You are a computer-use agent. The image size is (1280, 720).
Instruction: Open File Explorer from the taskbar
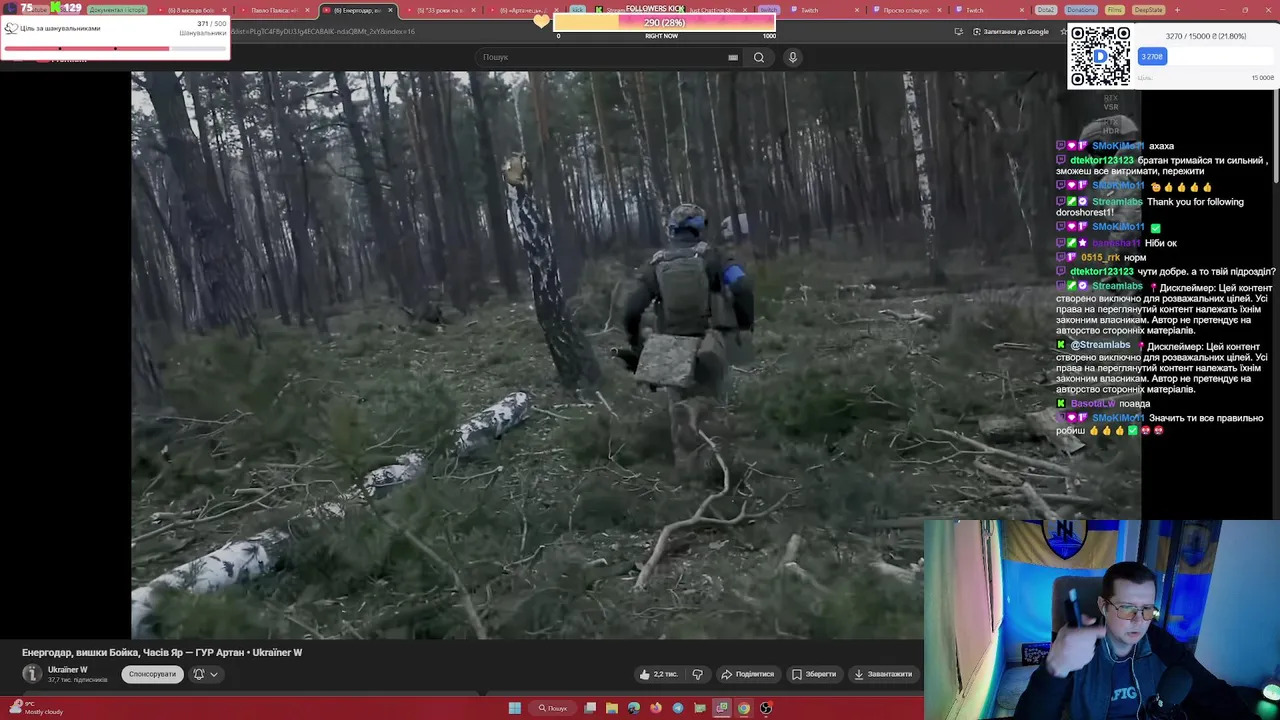pos(612,708)
